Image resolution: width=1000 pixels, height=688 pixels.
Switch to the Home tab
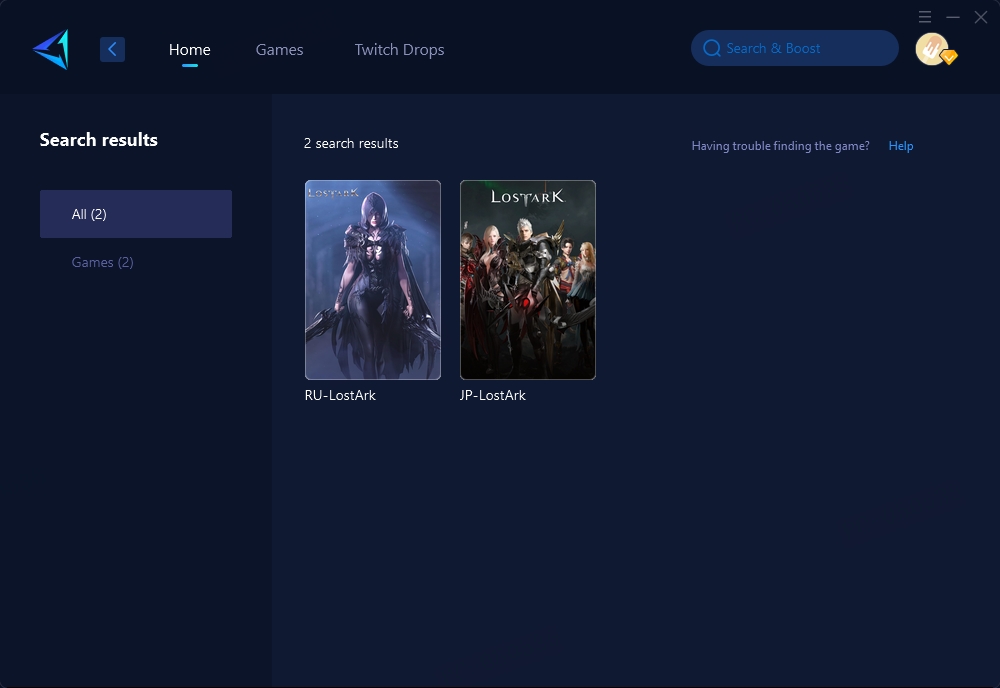tap(189, 50)
